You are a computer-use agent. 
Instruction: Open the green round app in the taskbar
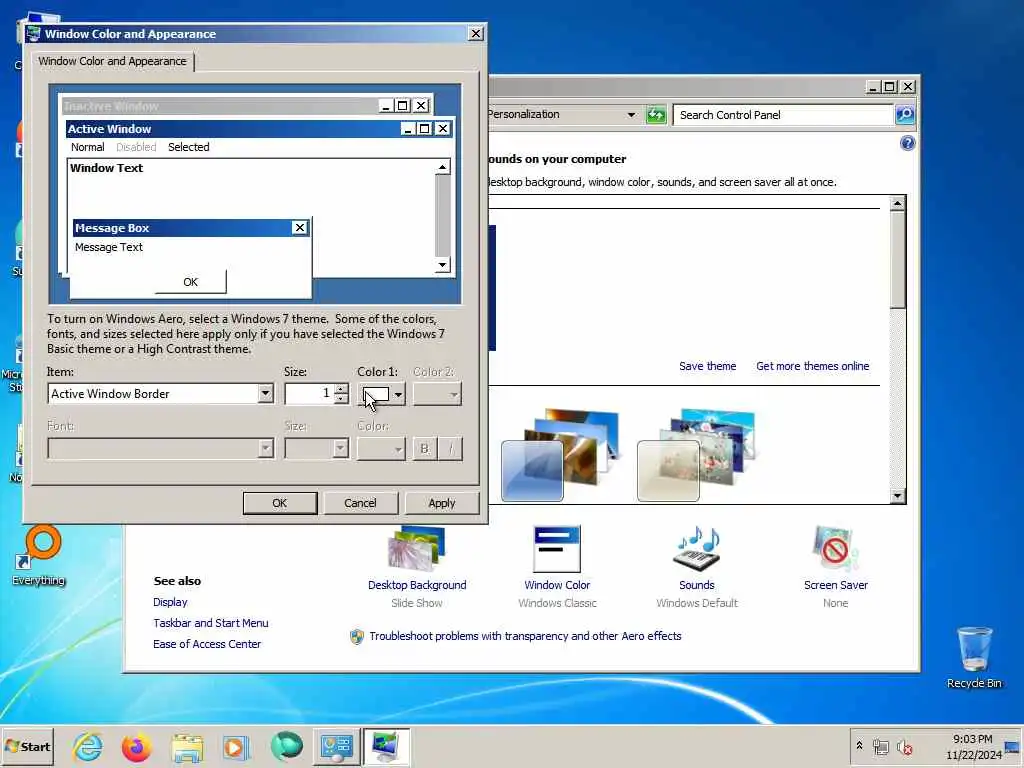click(x=286, y=746)
